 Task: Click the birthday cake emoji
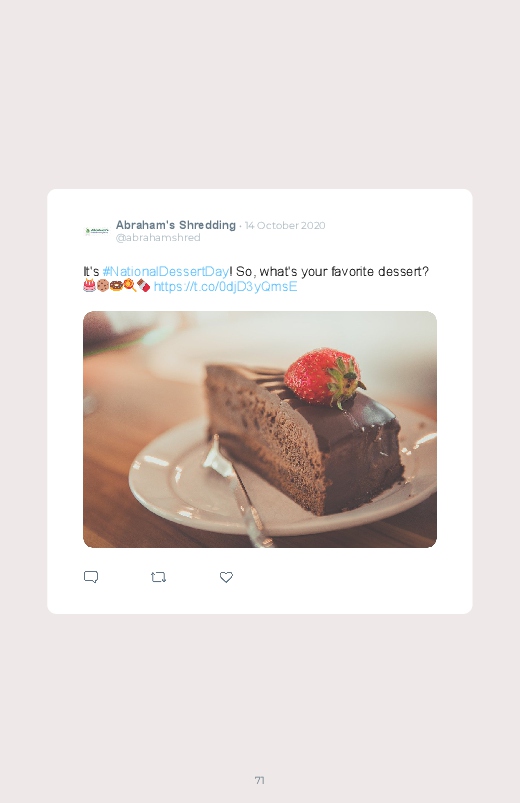[89, 286]
